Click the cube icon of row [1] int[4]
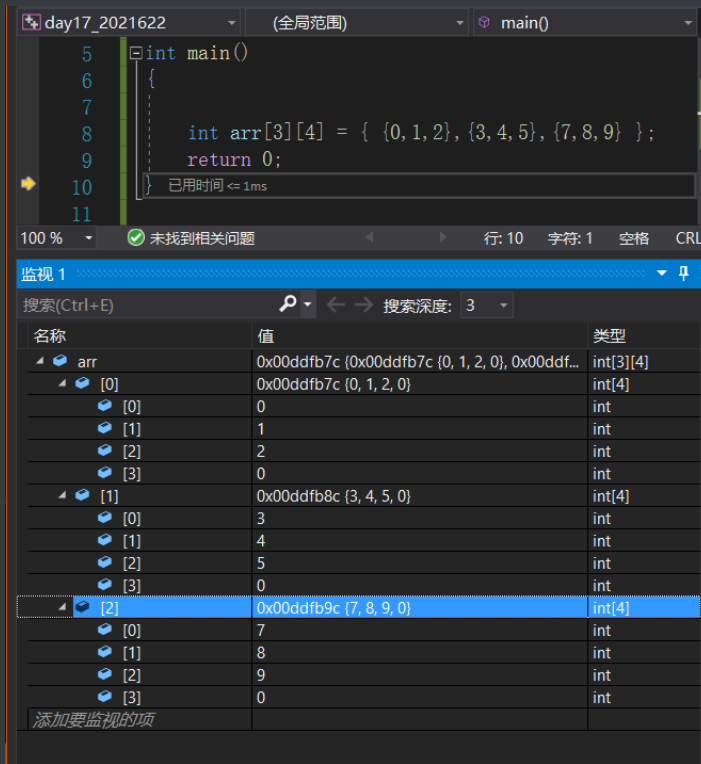Image resolution: width=701 pixels, height=764 pixels. (x=83, y=495)
